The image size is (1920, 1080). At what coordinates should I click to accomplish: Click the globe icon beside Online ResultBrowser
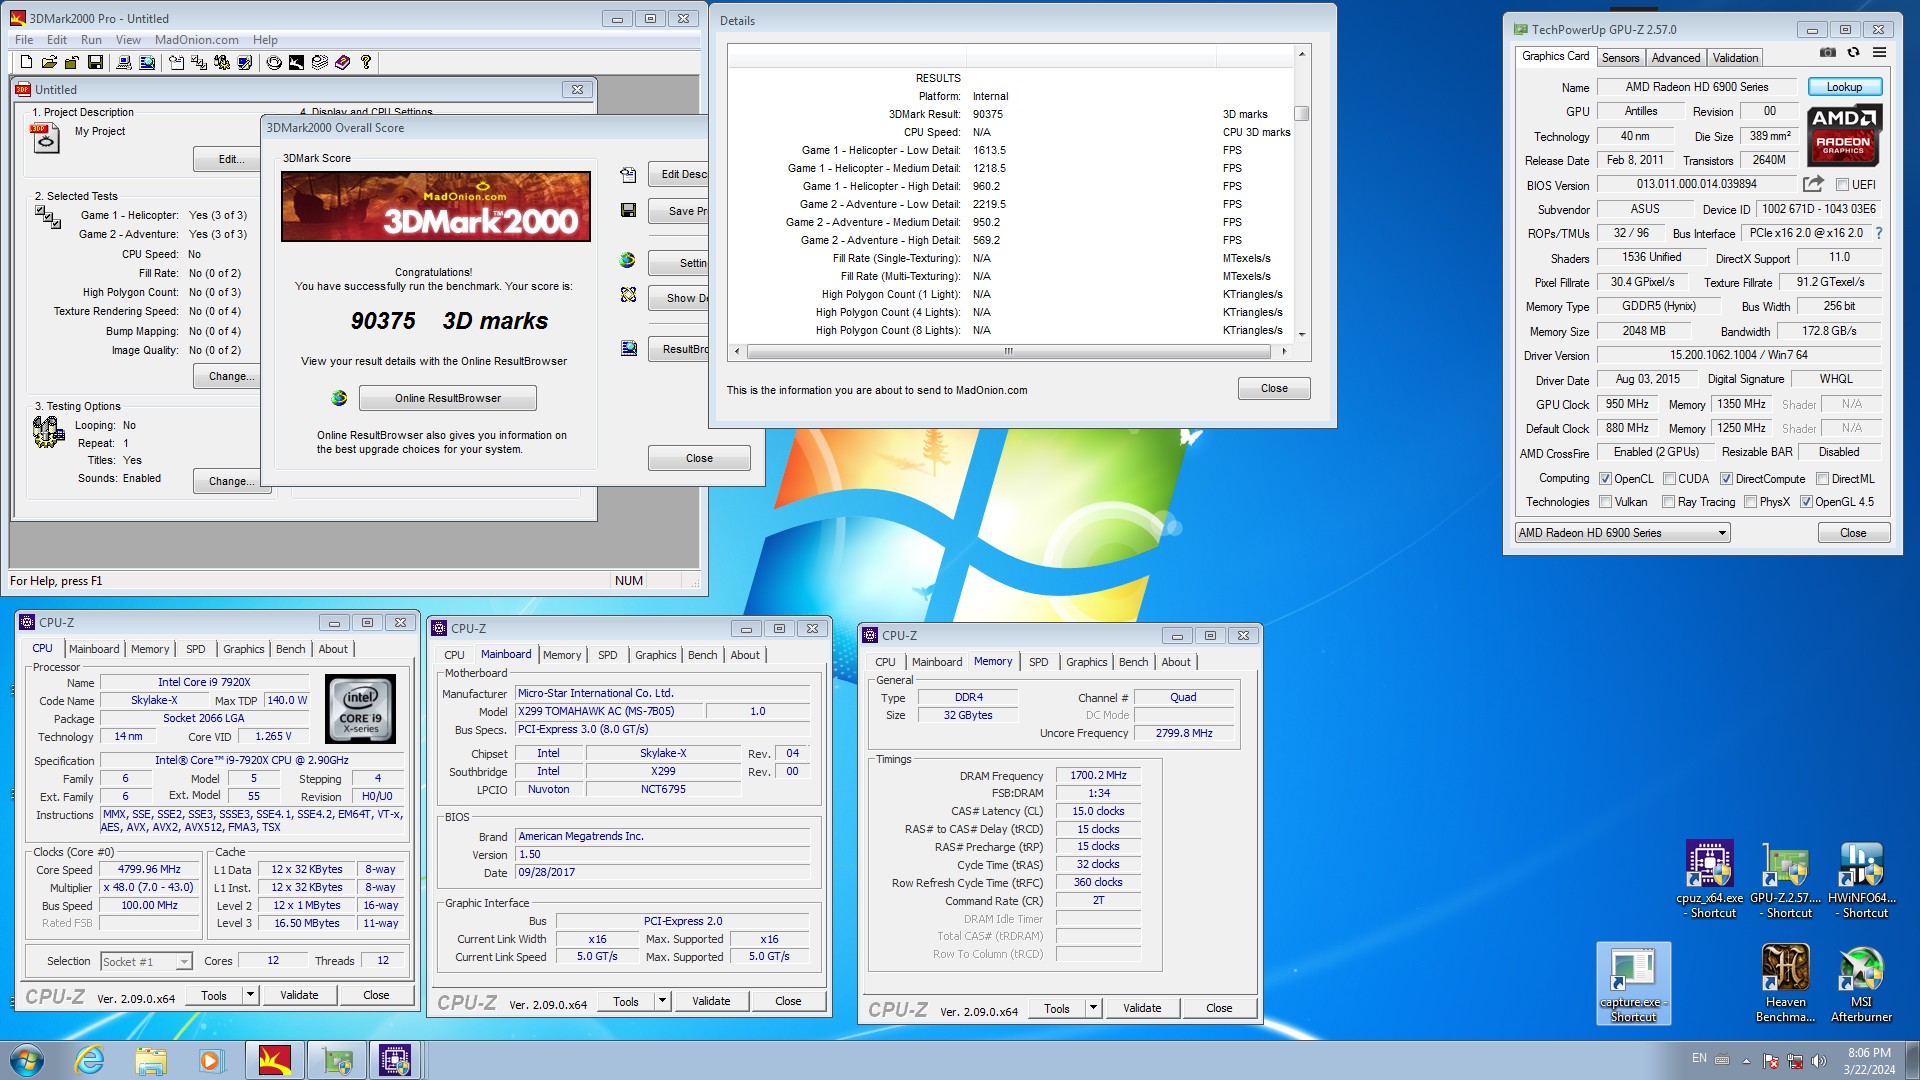(x=340, y=398)
